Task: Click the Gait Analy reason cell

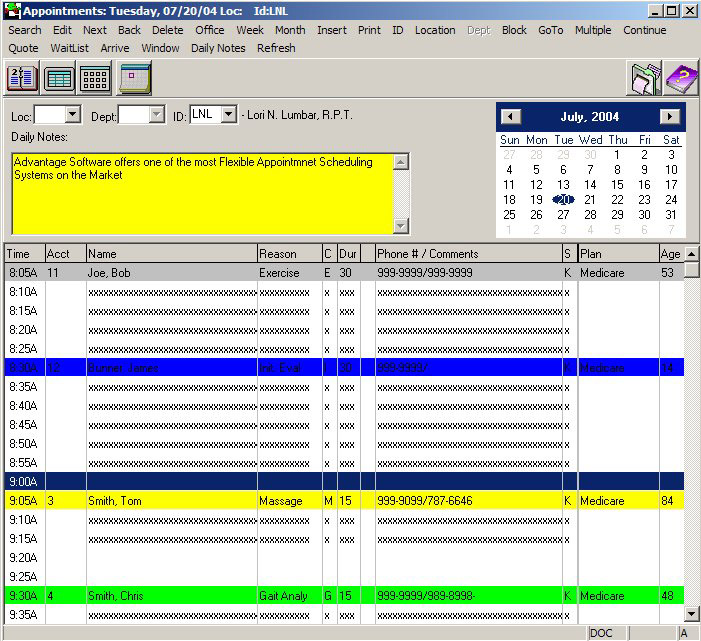Action: [290, 595]
